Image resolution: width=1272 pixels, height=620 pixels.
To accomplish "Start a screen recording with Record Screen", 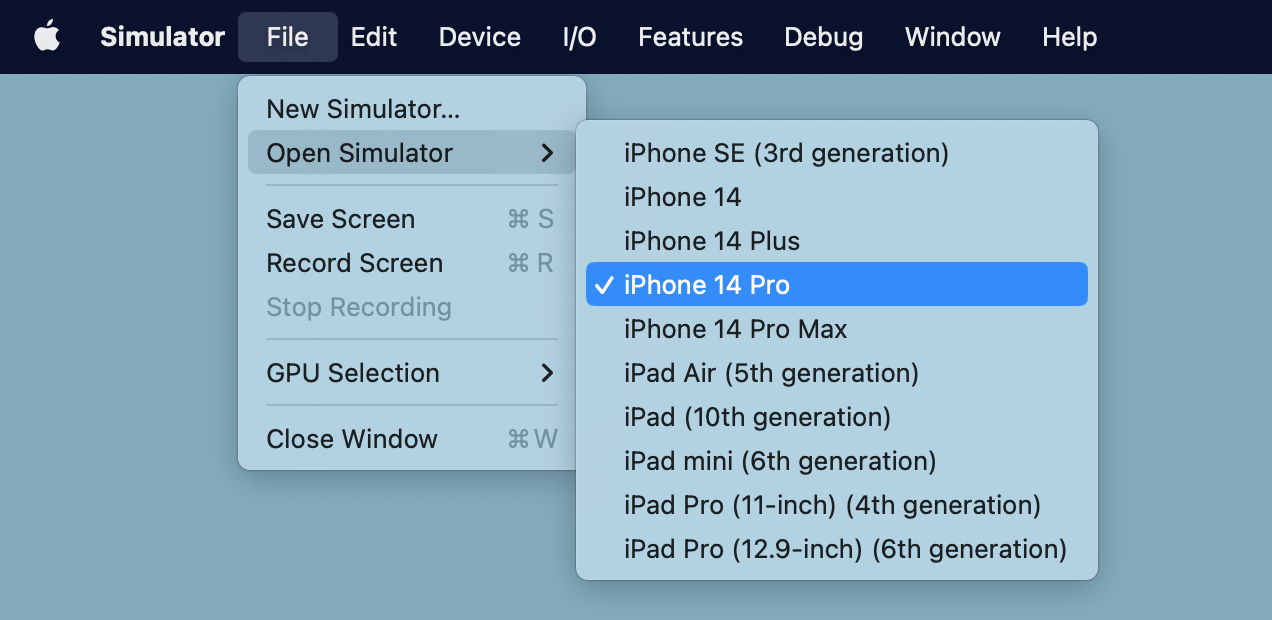I will (354, 263).
